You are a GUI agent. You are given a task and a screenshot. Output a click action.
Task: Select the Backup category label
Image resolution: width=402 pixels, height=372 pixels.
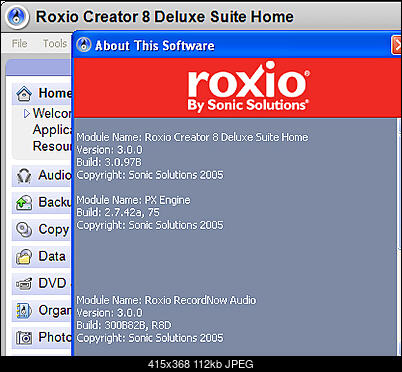(55, 202)
